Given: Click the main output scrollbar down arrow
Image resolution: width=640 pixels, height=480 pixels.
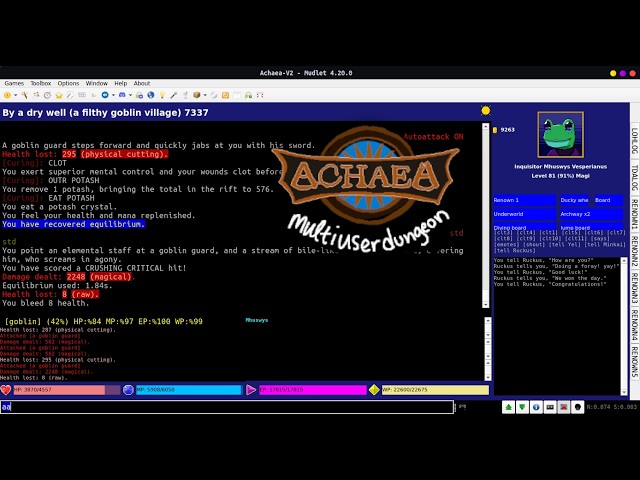Looking at the screenshot, I should (x=485, y=305).
